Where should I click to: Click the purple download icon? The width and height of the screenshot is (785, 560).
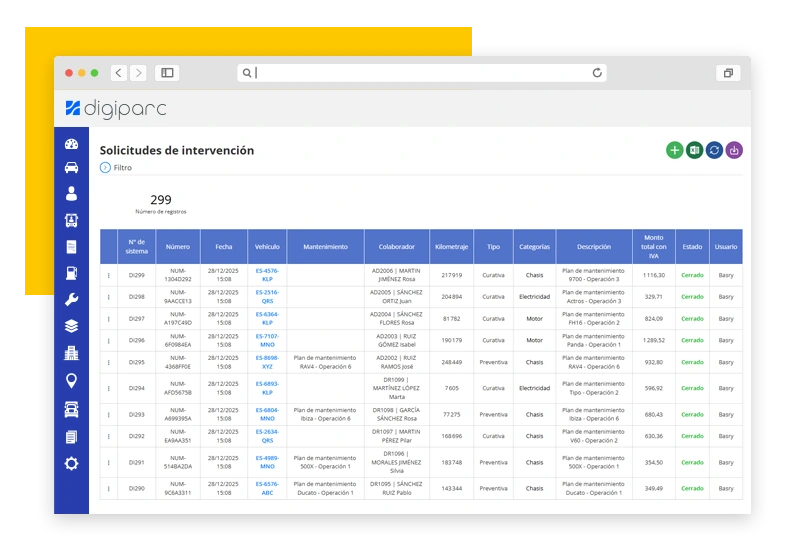tap(734, 150)
